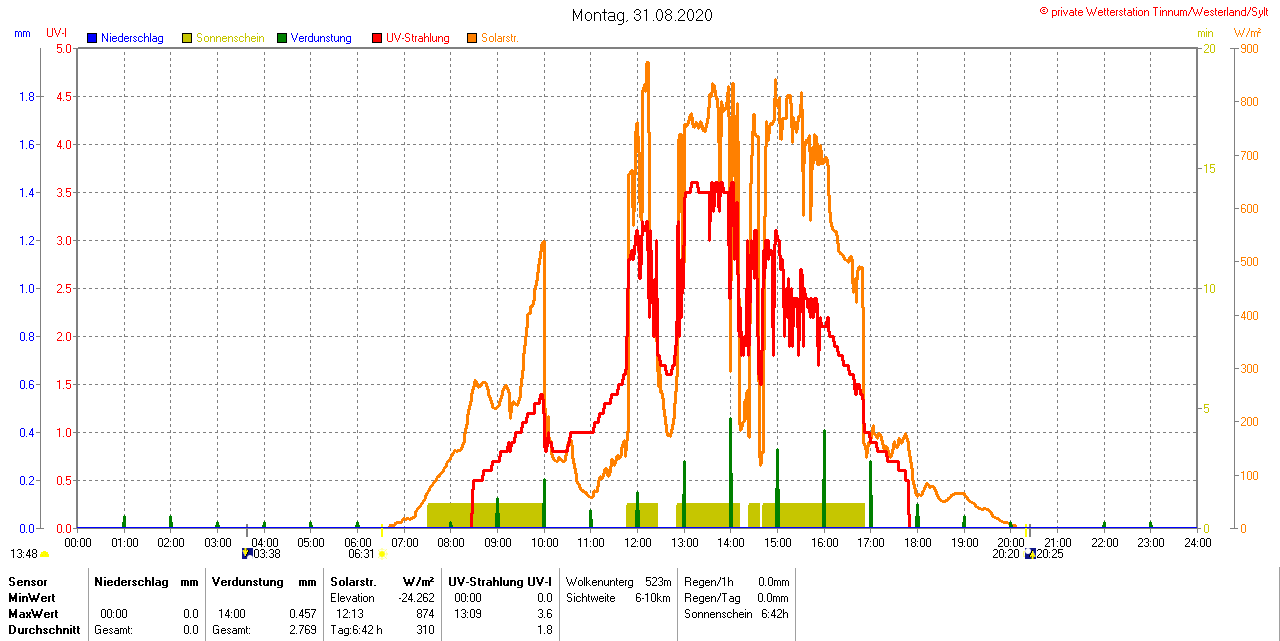
Task: Click the 20:20 sunset time label
Action: click(1007, 554)
